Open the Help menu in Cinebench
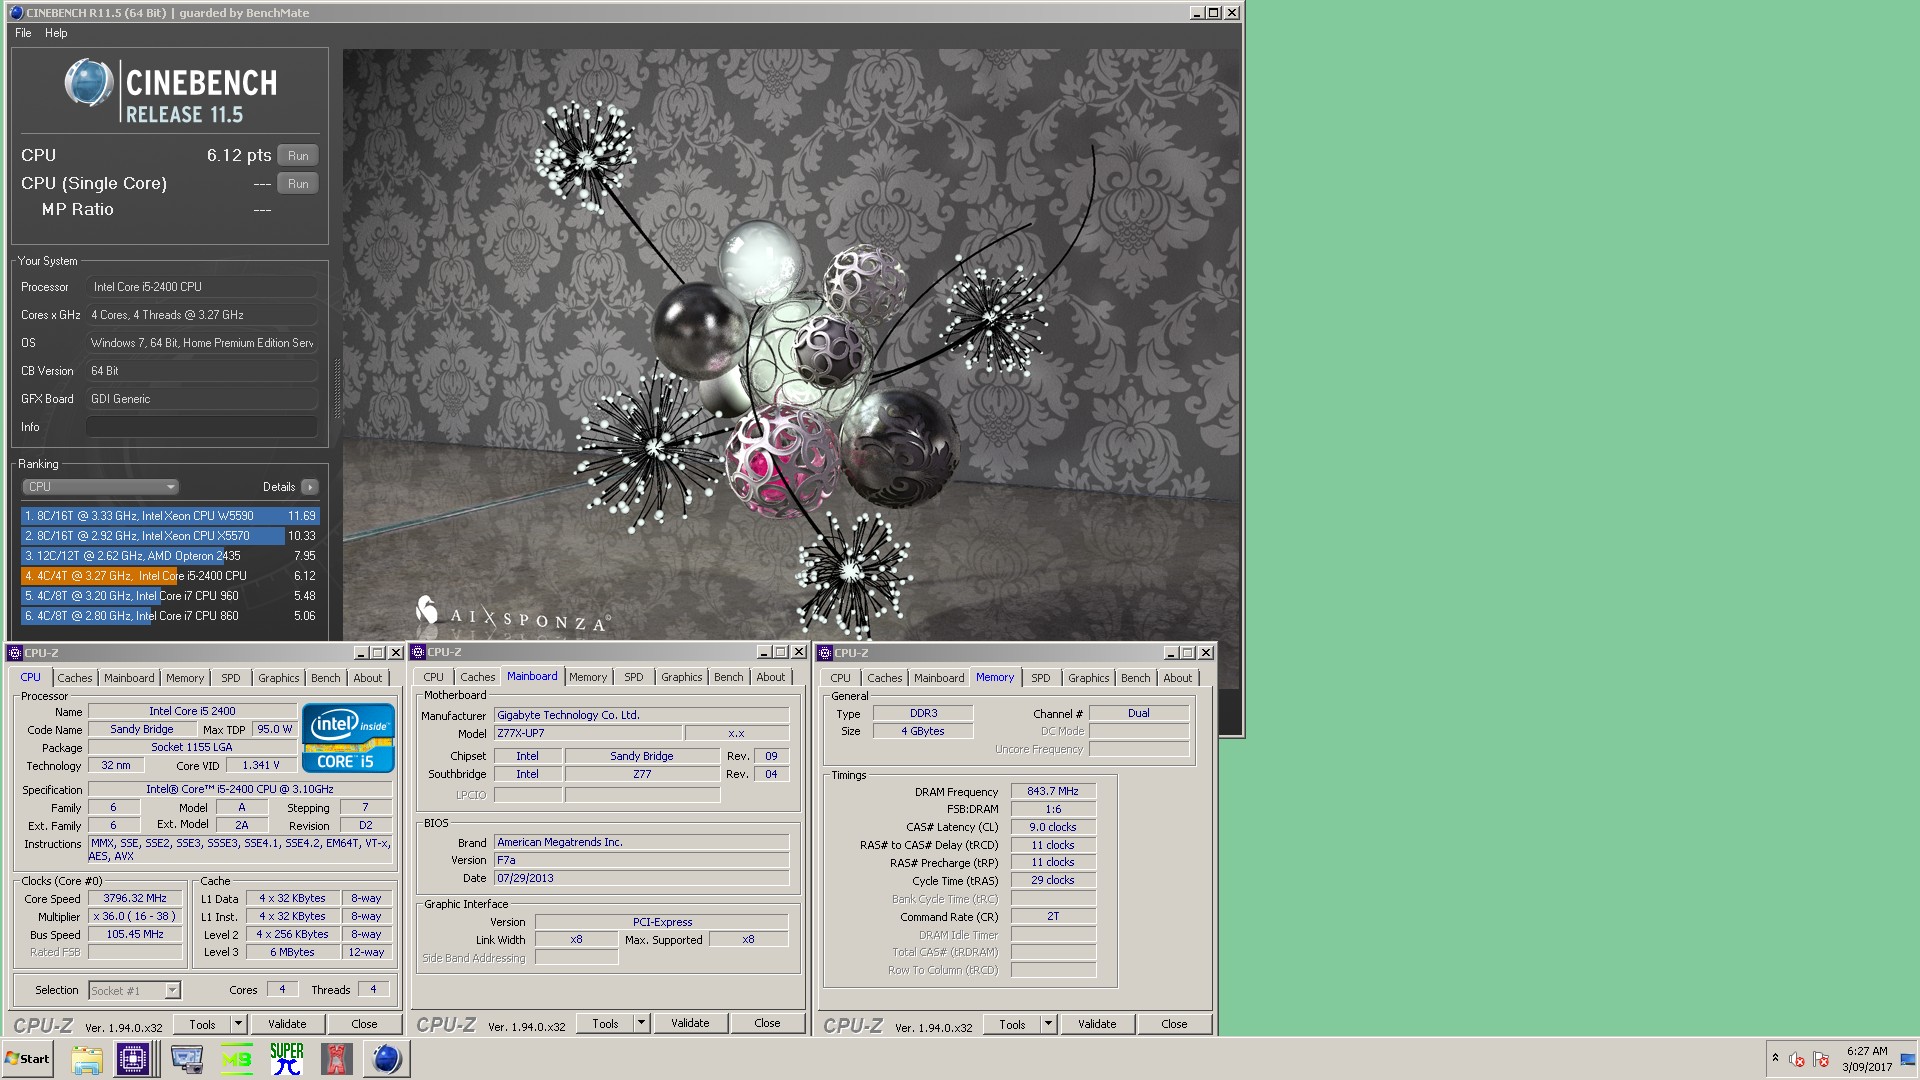1920x1080 pixels. point(56,33)
